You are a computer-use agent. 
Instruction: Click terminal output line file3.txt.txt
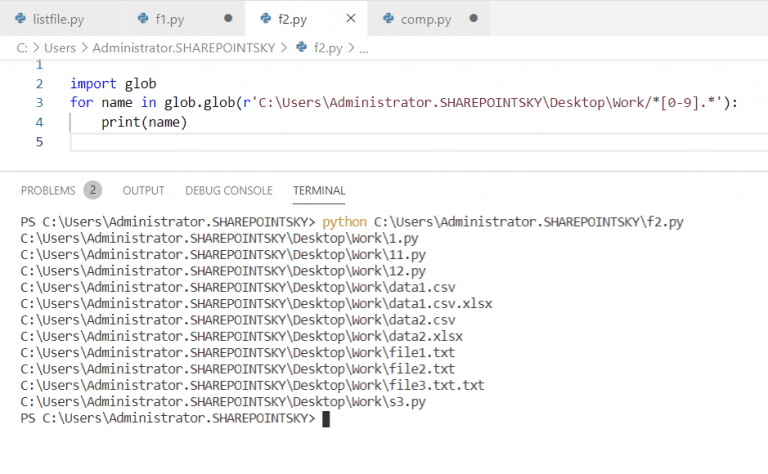click(x=253, y=385)
